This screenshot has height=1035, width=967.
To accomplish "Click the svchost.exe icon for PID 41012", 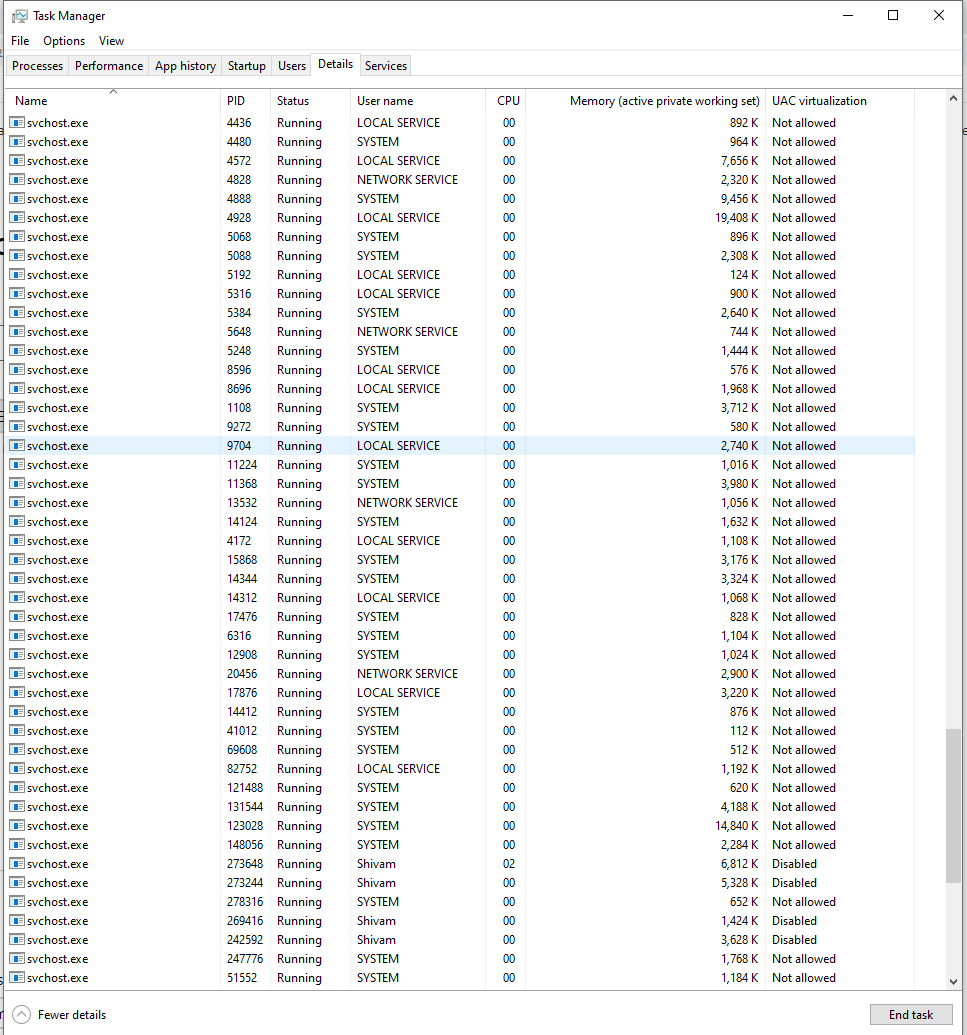I will coord(17,731).
